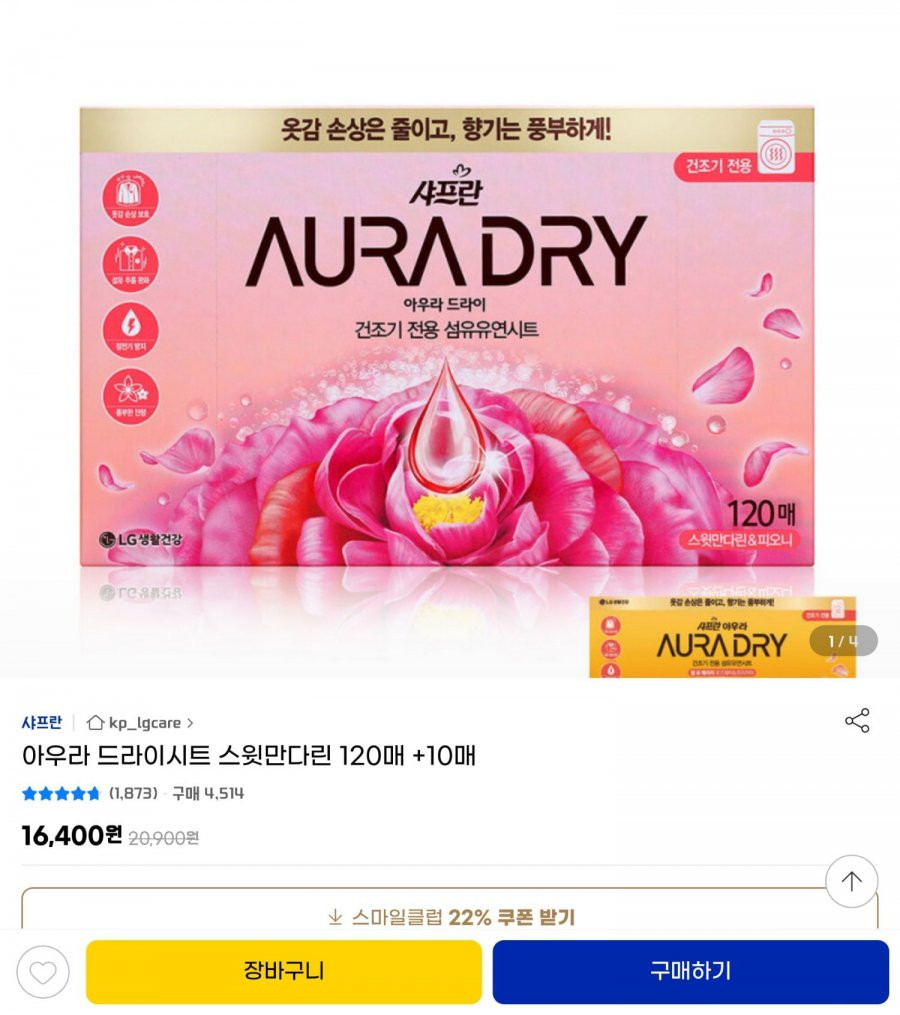Click the product title 아우라 드라이시트
The image size is (900, 1015).
249,755
